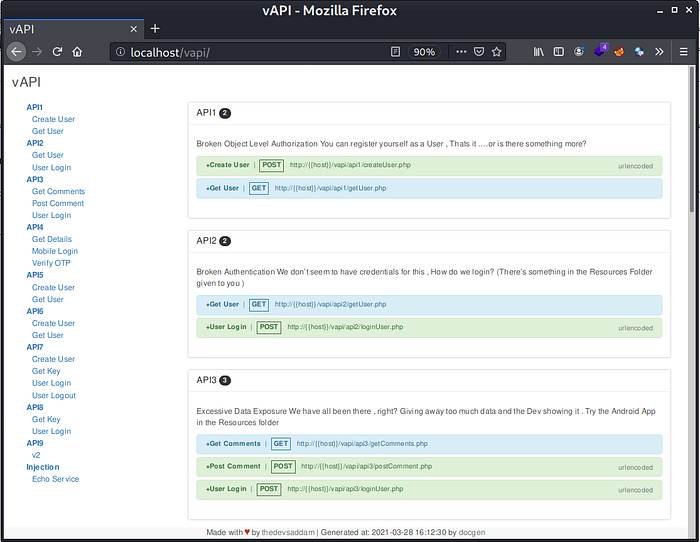Image resolution: width=700 pixels, height=542 pixels.
Task: Expand +User Login POST row in API3
Action: click(x=429, y=490)
